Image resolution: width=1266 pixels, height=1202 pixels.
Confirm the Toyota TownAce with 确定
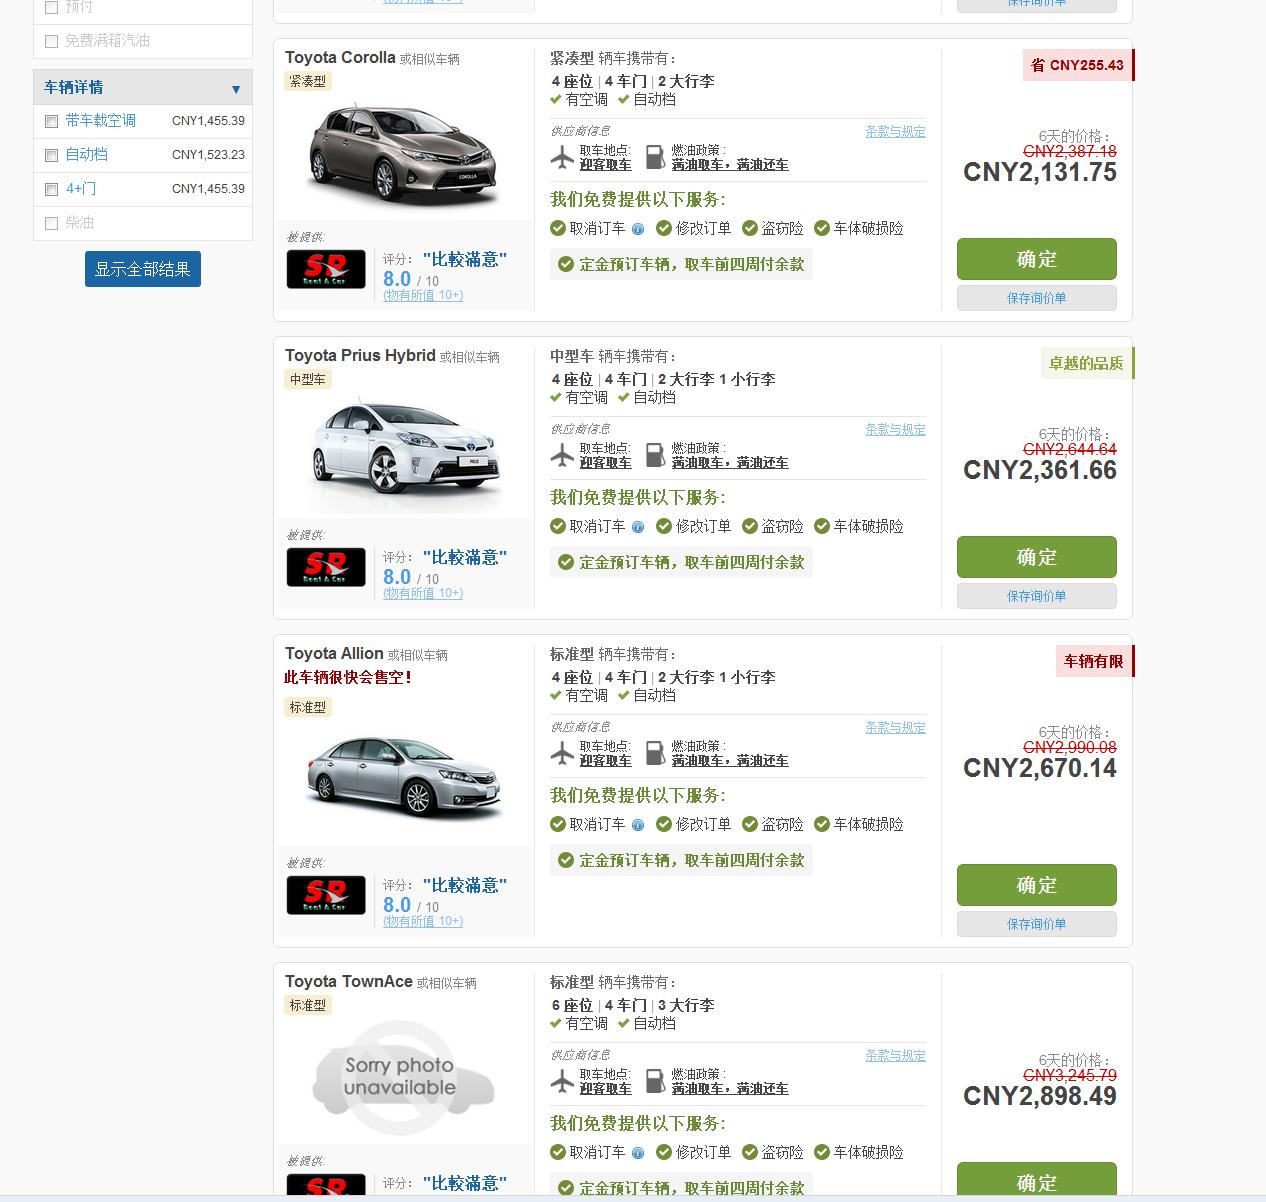pyautogui.click(x=1037, y=1181)
